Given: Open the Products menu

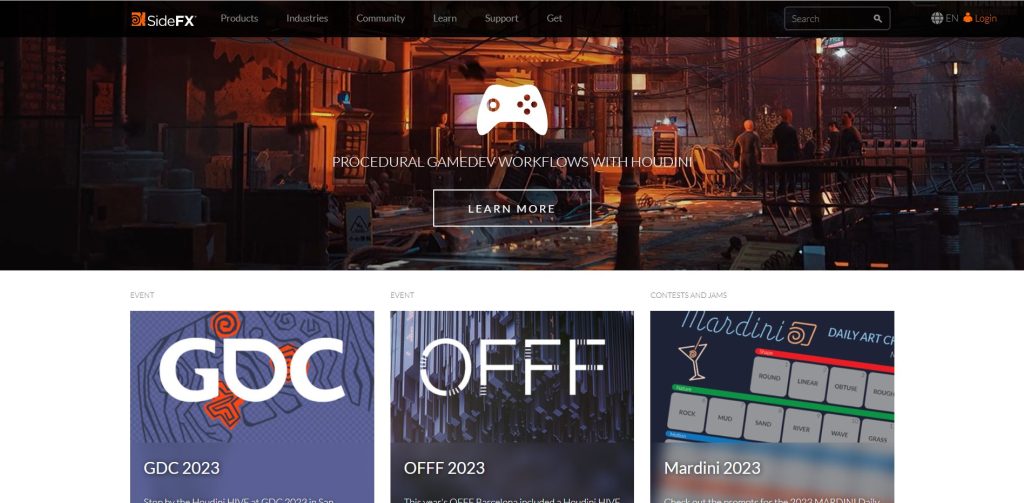Looking at the screenshot, I should point(239,18).
